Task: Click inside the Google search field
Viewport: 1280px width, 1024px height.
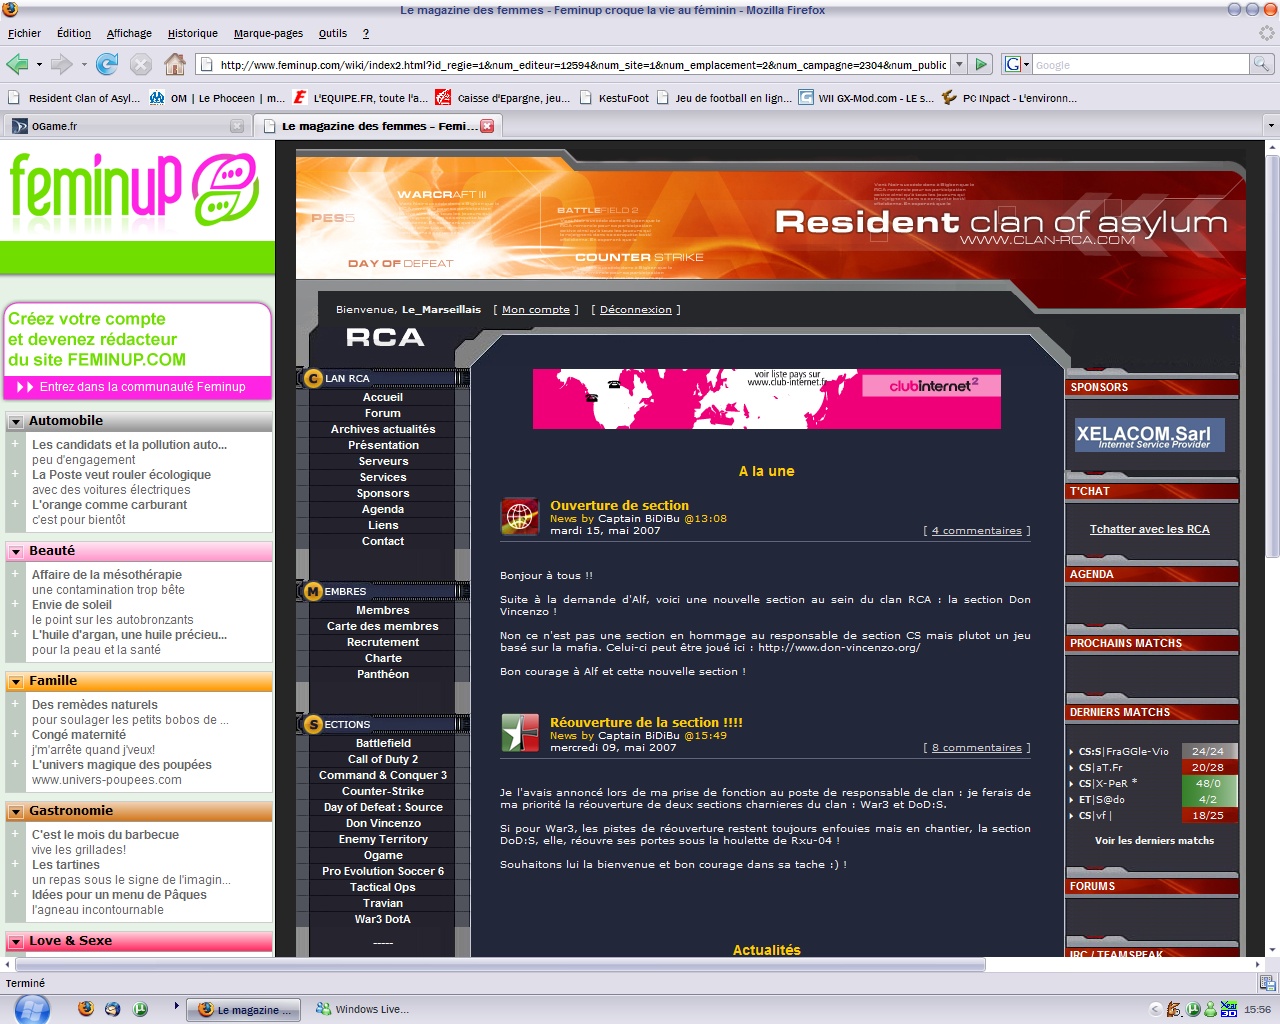Action: (x=1140, y=65)
